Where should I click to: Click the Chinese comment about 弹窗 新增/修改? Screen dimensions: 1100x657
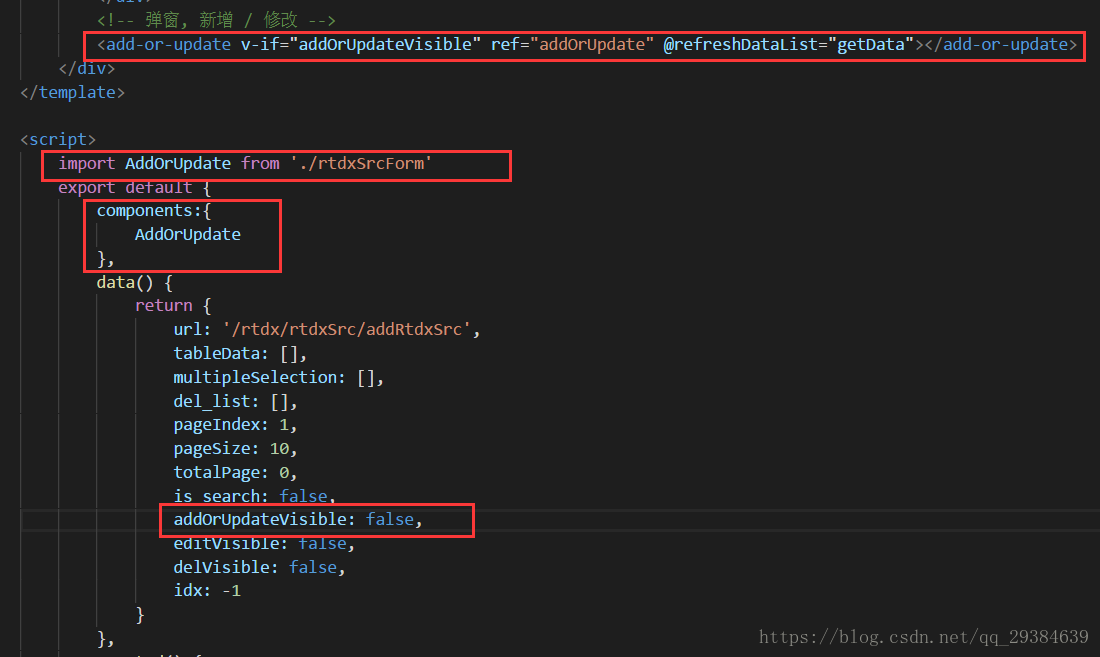coord(216,20)
